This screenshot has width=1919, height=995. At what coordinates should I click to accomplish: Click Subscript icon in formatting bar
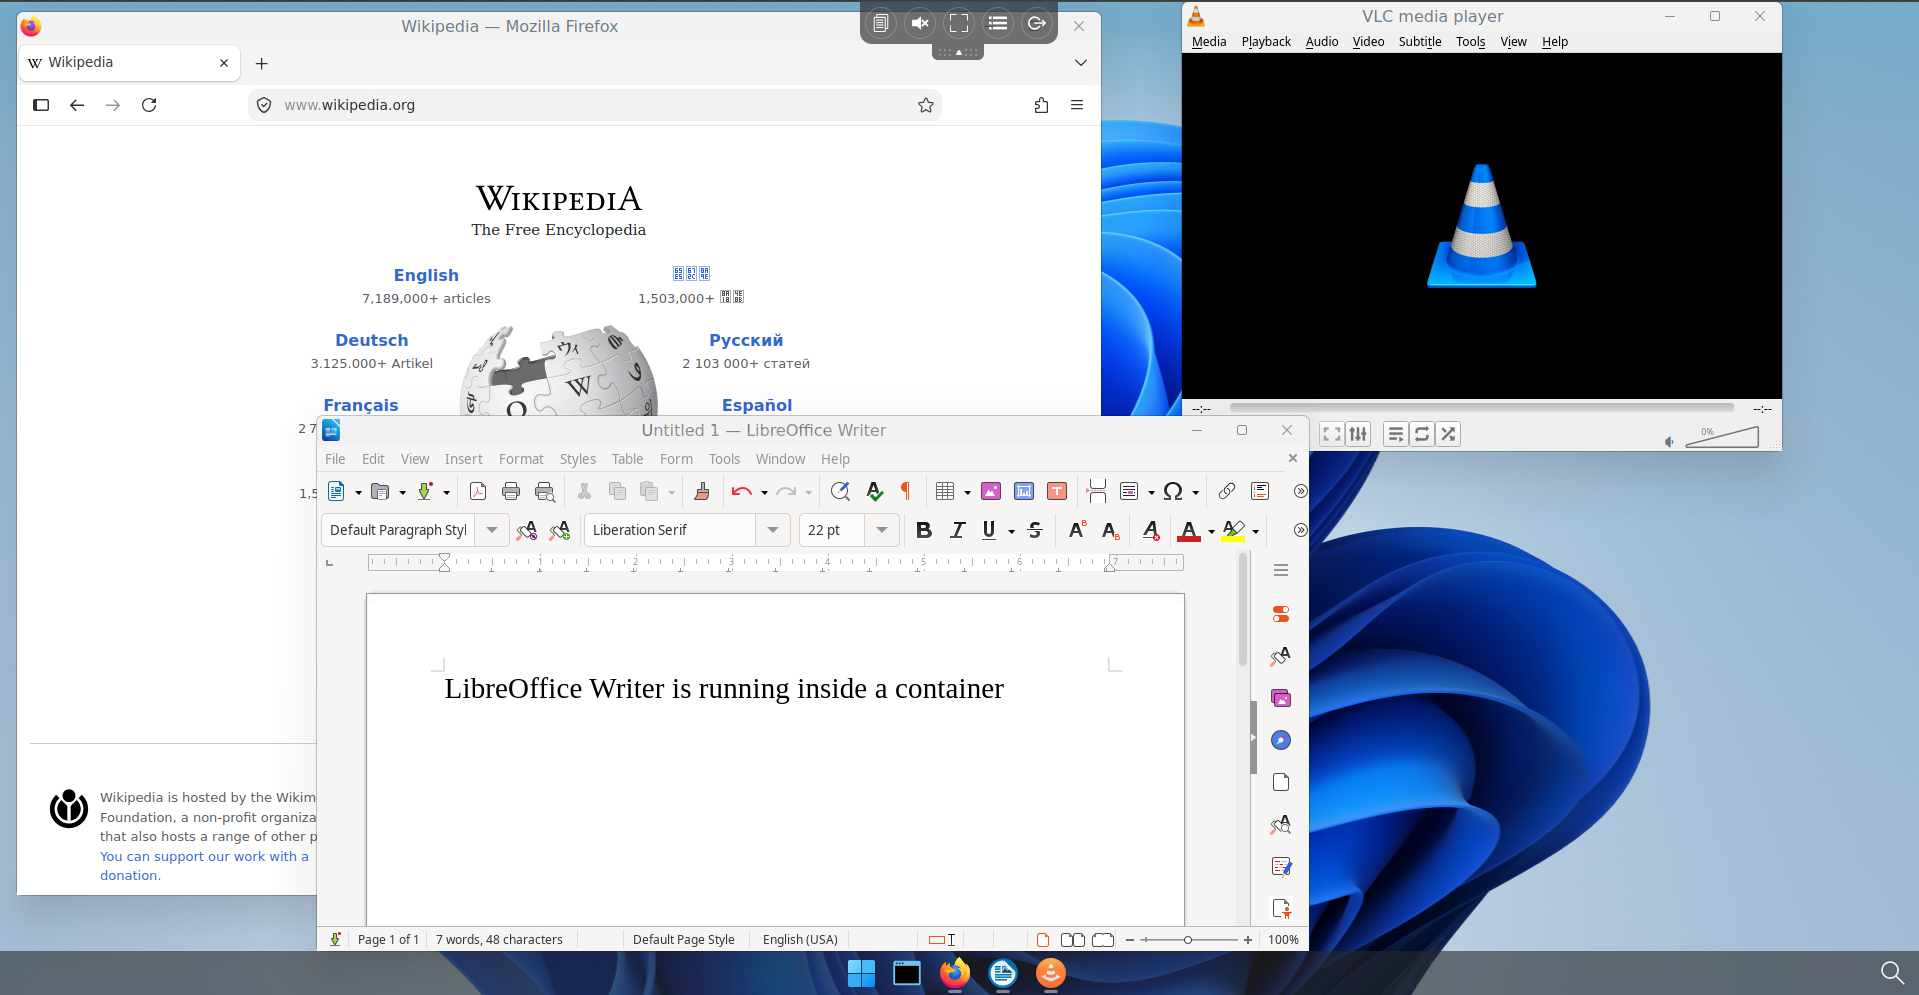tap(1110, 530)
